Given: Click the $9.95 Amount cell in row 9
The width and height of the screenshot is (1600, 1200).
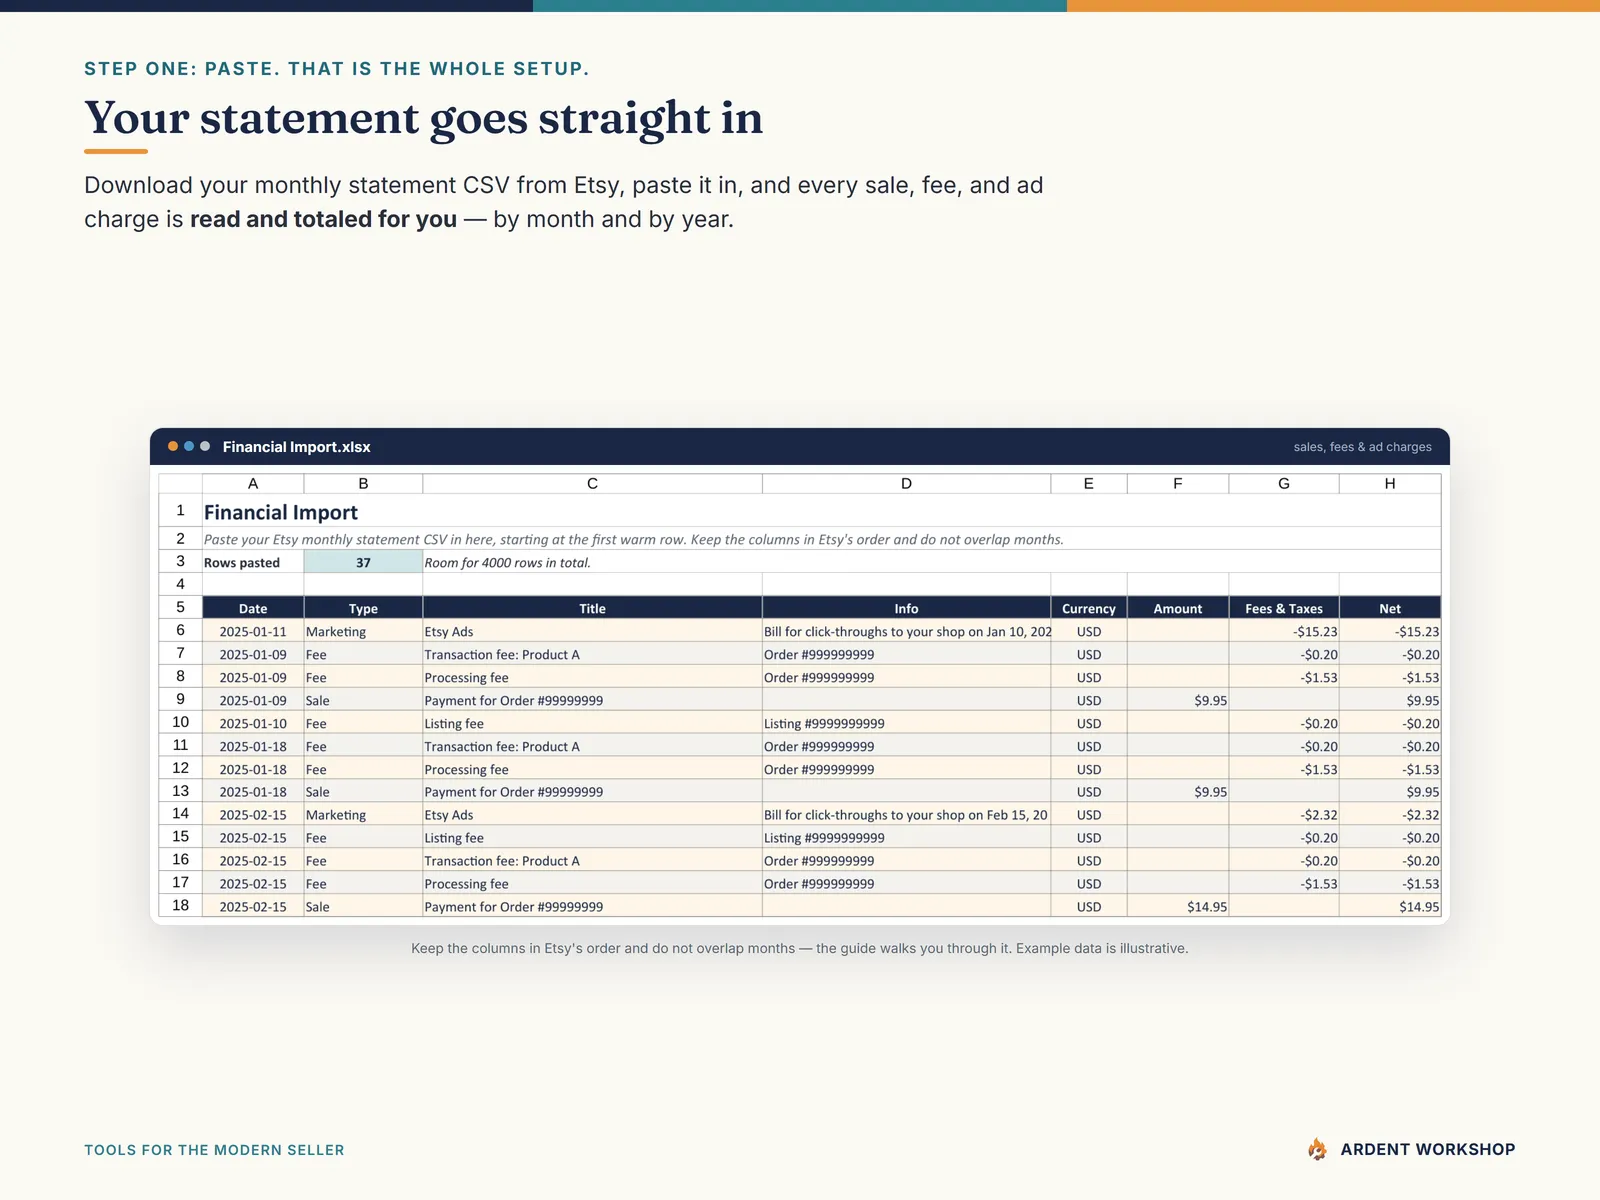Looking at the screenshot, I should click(1178, 700).
